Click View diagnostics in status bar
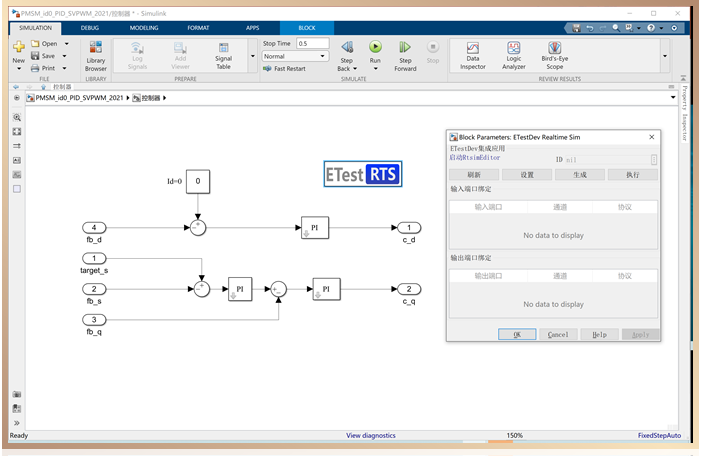The width and height of the screenshot is (701, 456). point(371,435)
